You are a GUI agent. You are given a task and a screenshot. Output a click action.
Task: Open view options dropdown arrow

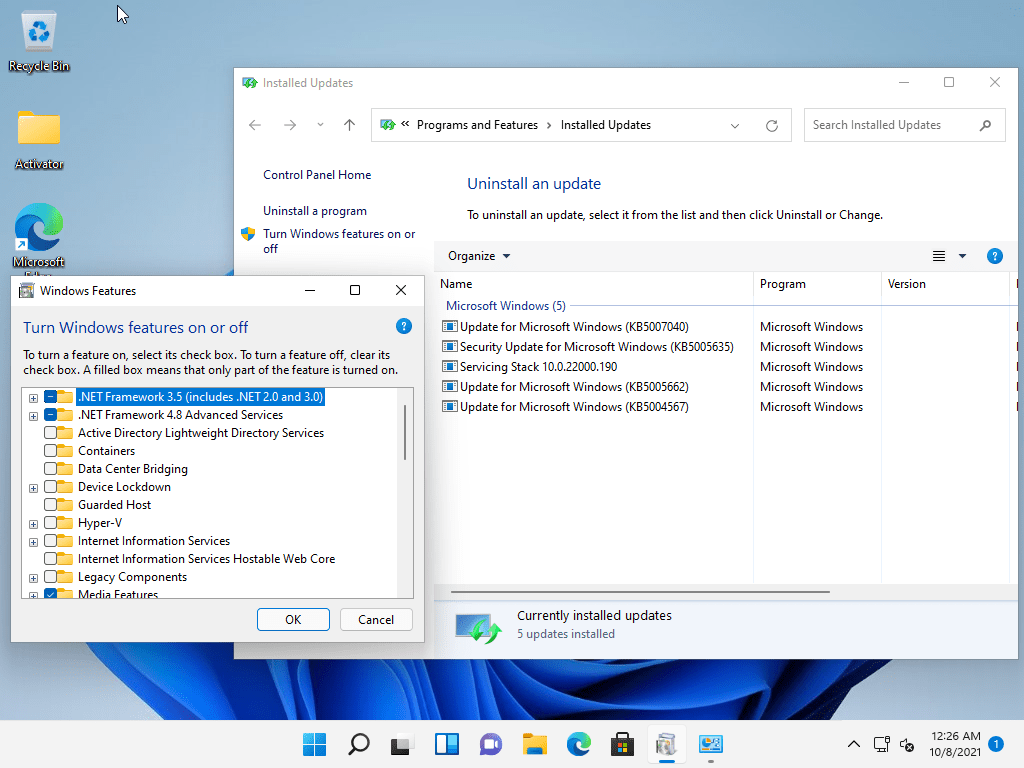tap(962, 256)
